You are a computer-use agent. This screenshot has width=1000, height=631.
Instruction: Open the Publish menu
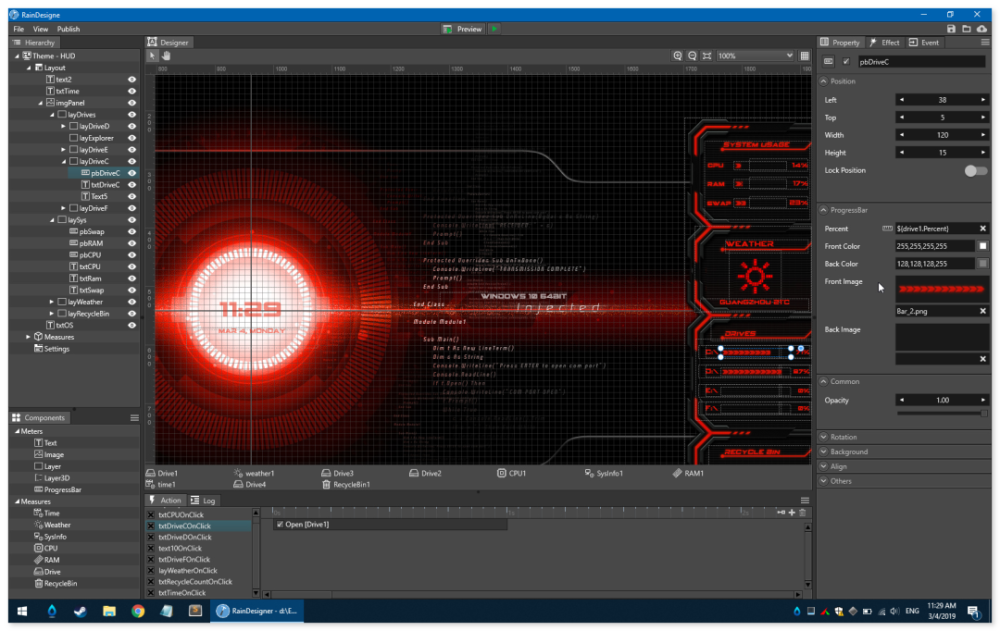point(69,29)
